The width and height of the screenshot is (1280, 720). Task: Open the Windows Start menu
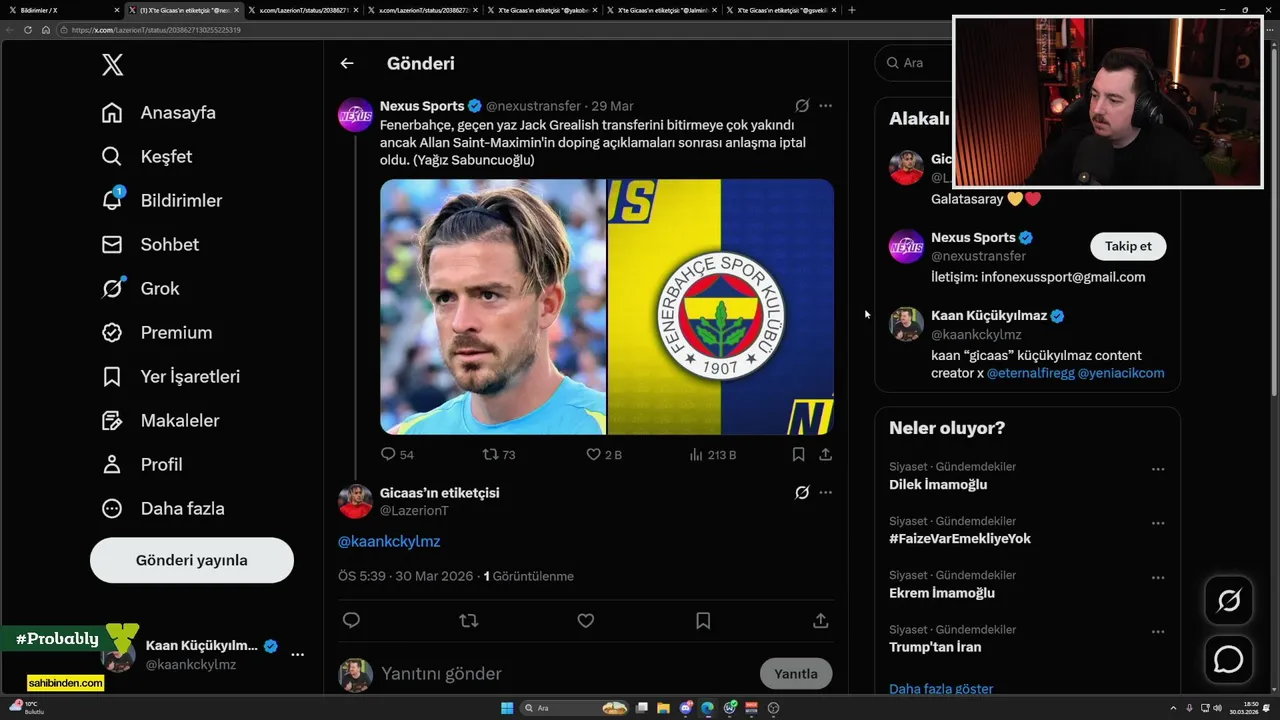507,708
